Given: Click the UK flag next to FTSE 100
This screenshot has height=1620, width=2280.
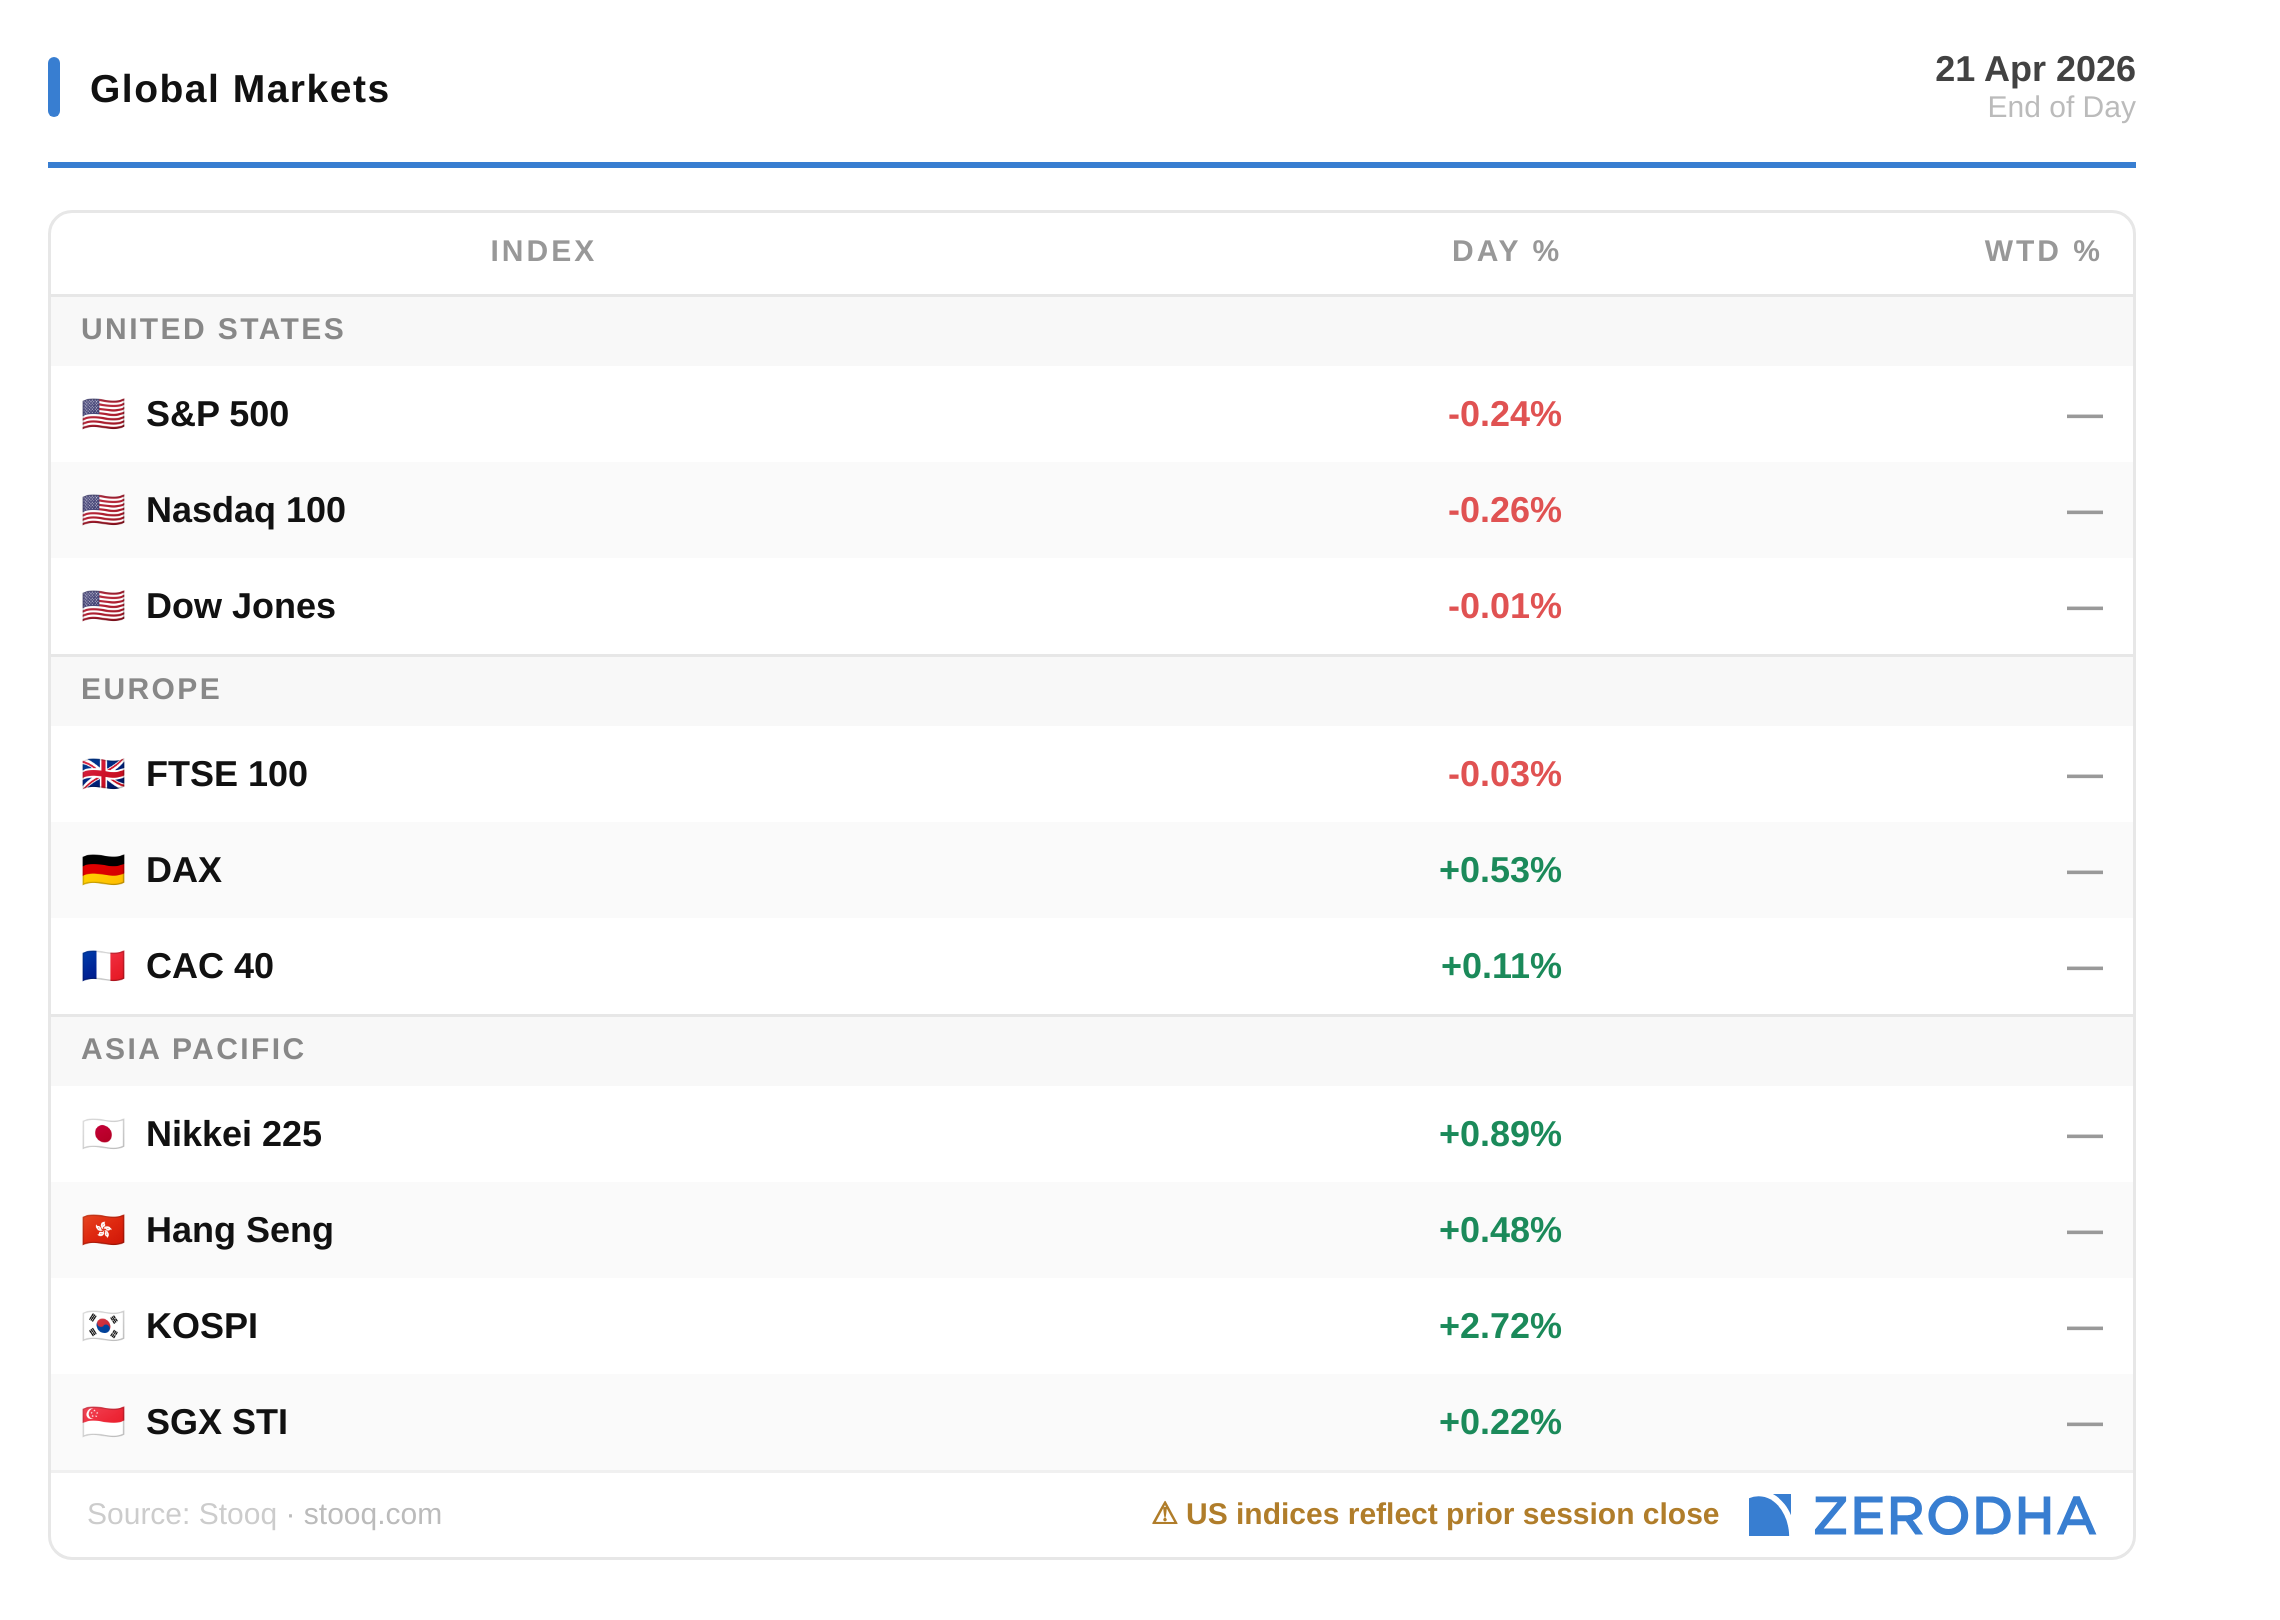Looking at the screenshot, I should [103, 774].
